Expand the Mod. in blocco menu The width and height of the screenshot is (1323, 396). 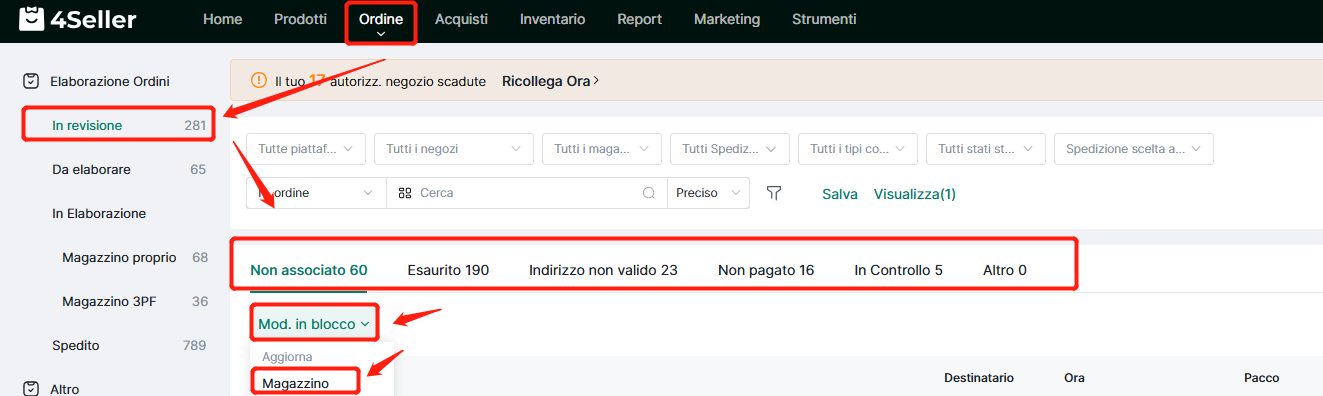click(315, 324)
